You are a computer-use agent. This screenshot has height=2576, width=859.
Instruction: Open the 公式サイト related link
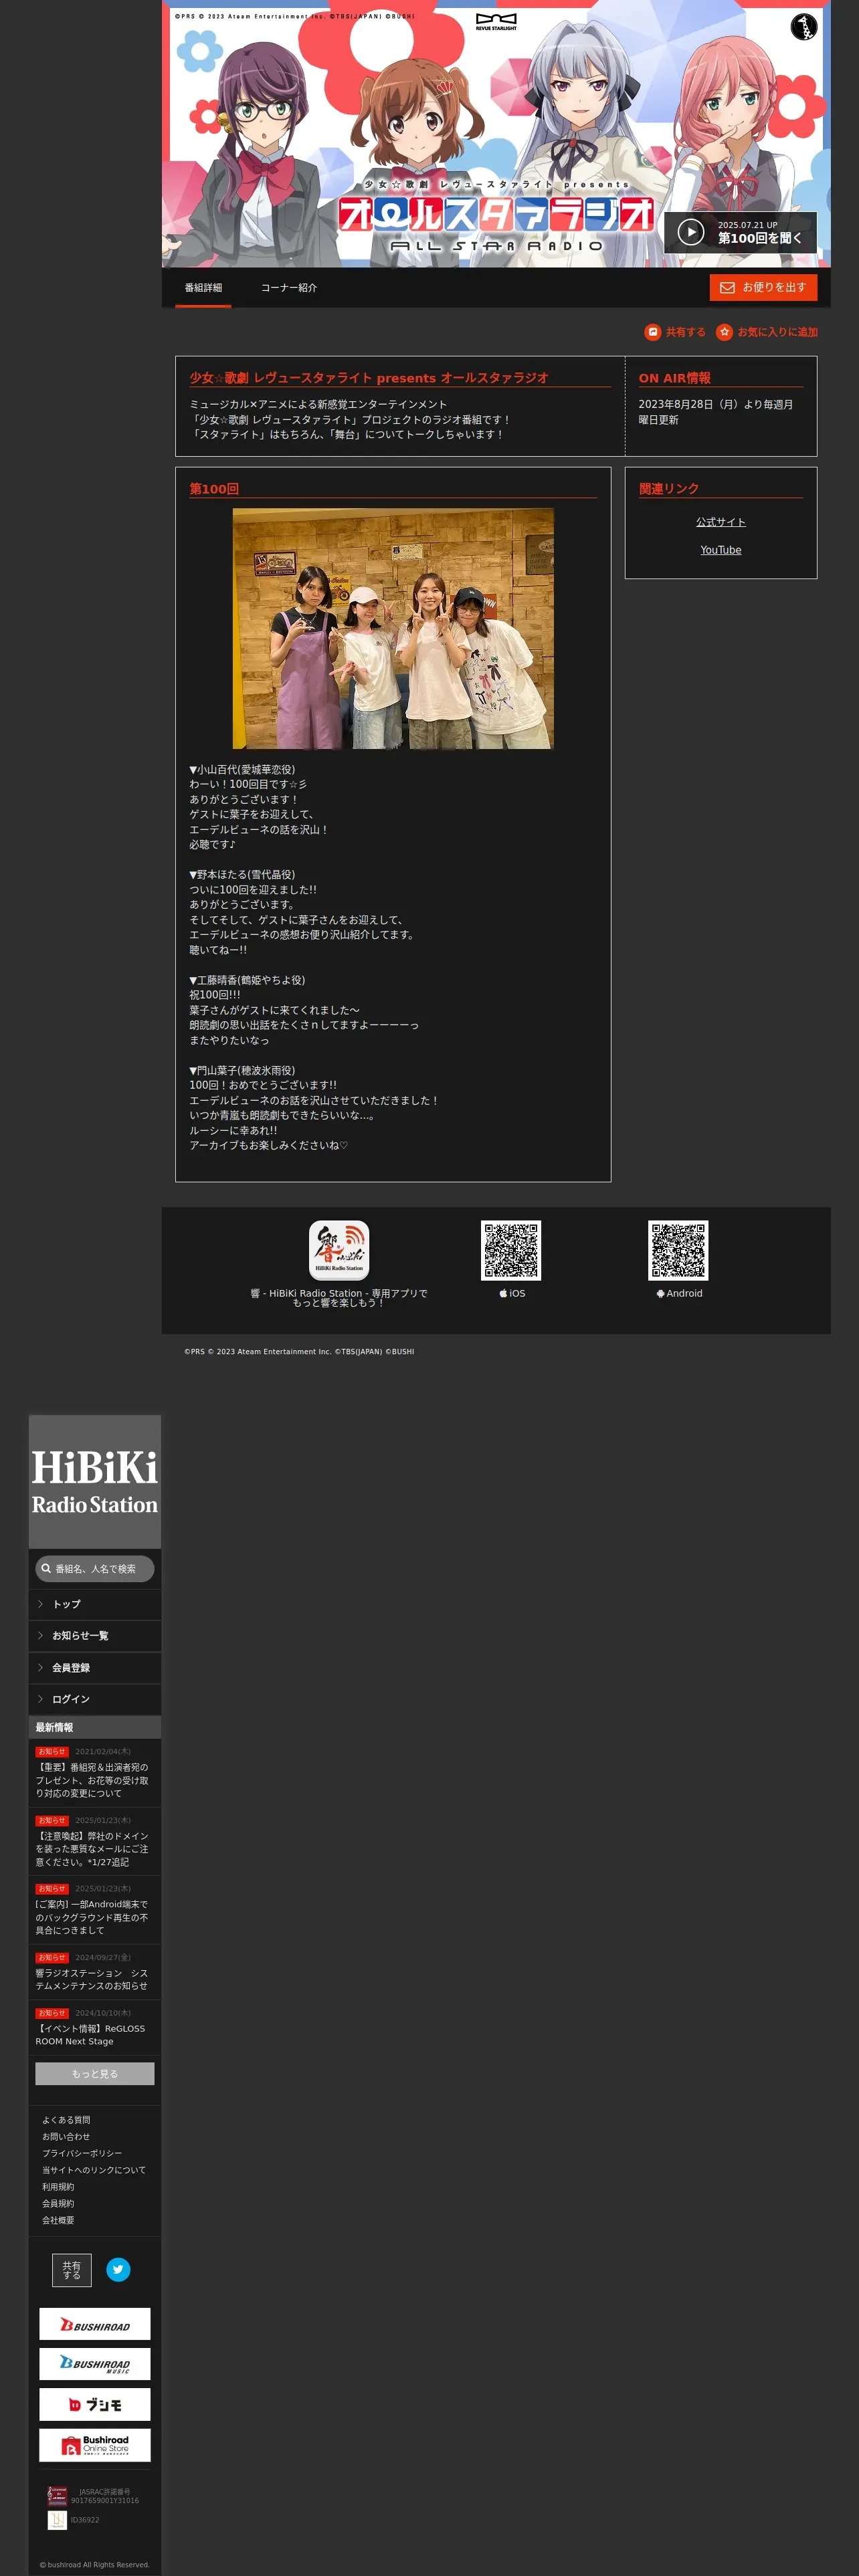(720, 522)
